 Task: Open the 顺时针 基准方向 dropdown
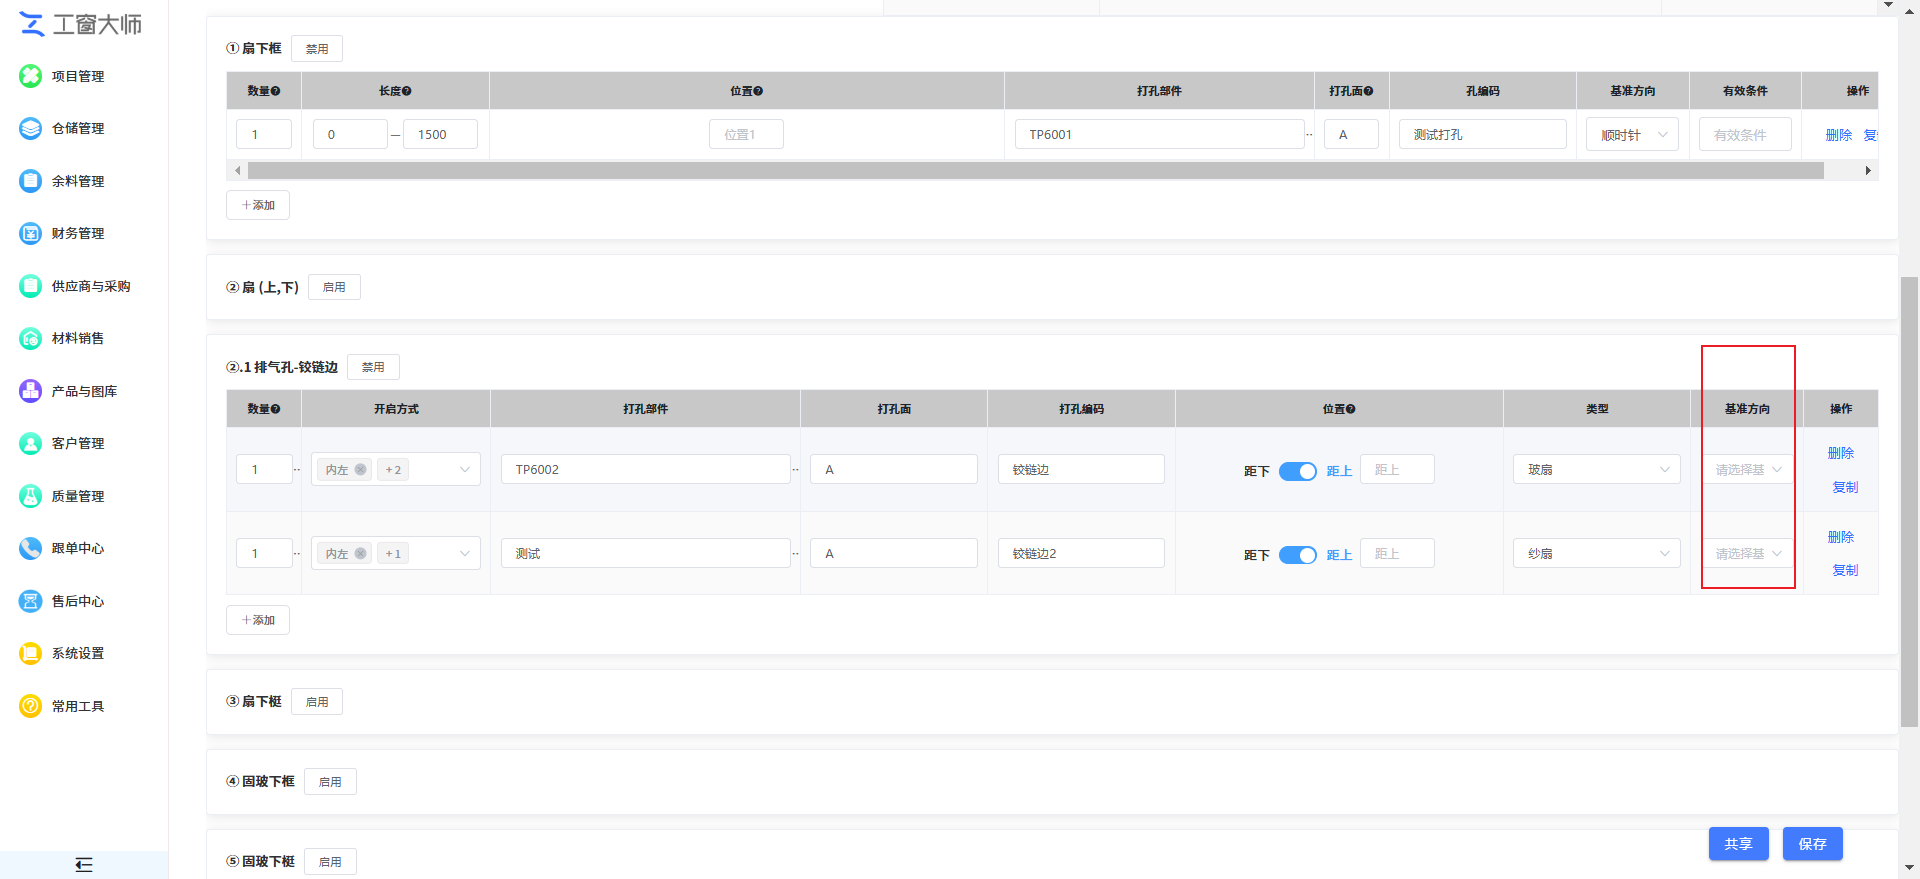point(1632,135)
